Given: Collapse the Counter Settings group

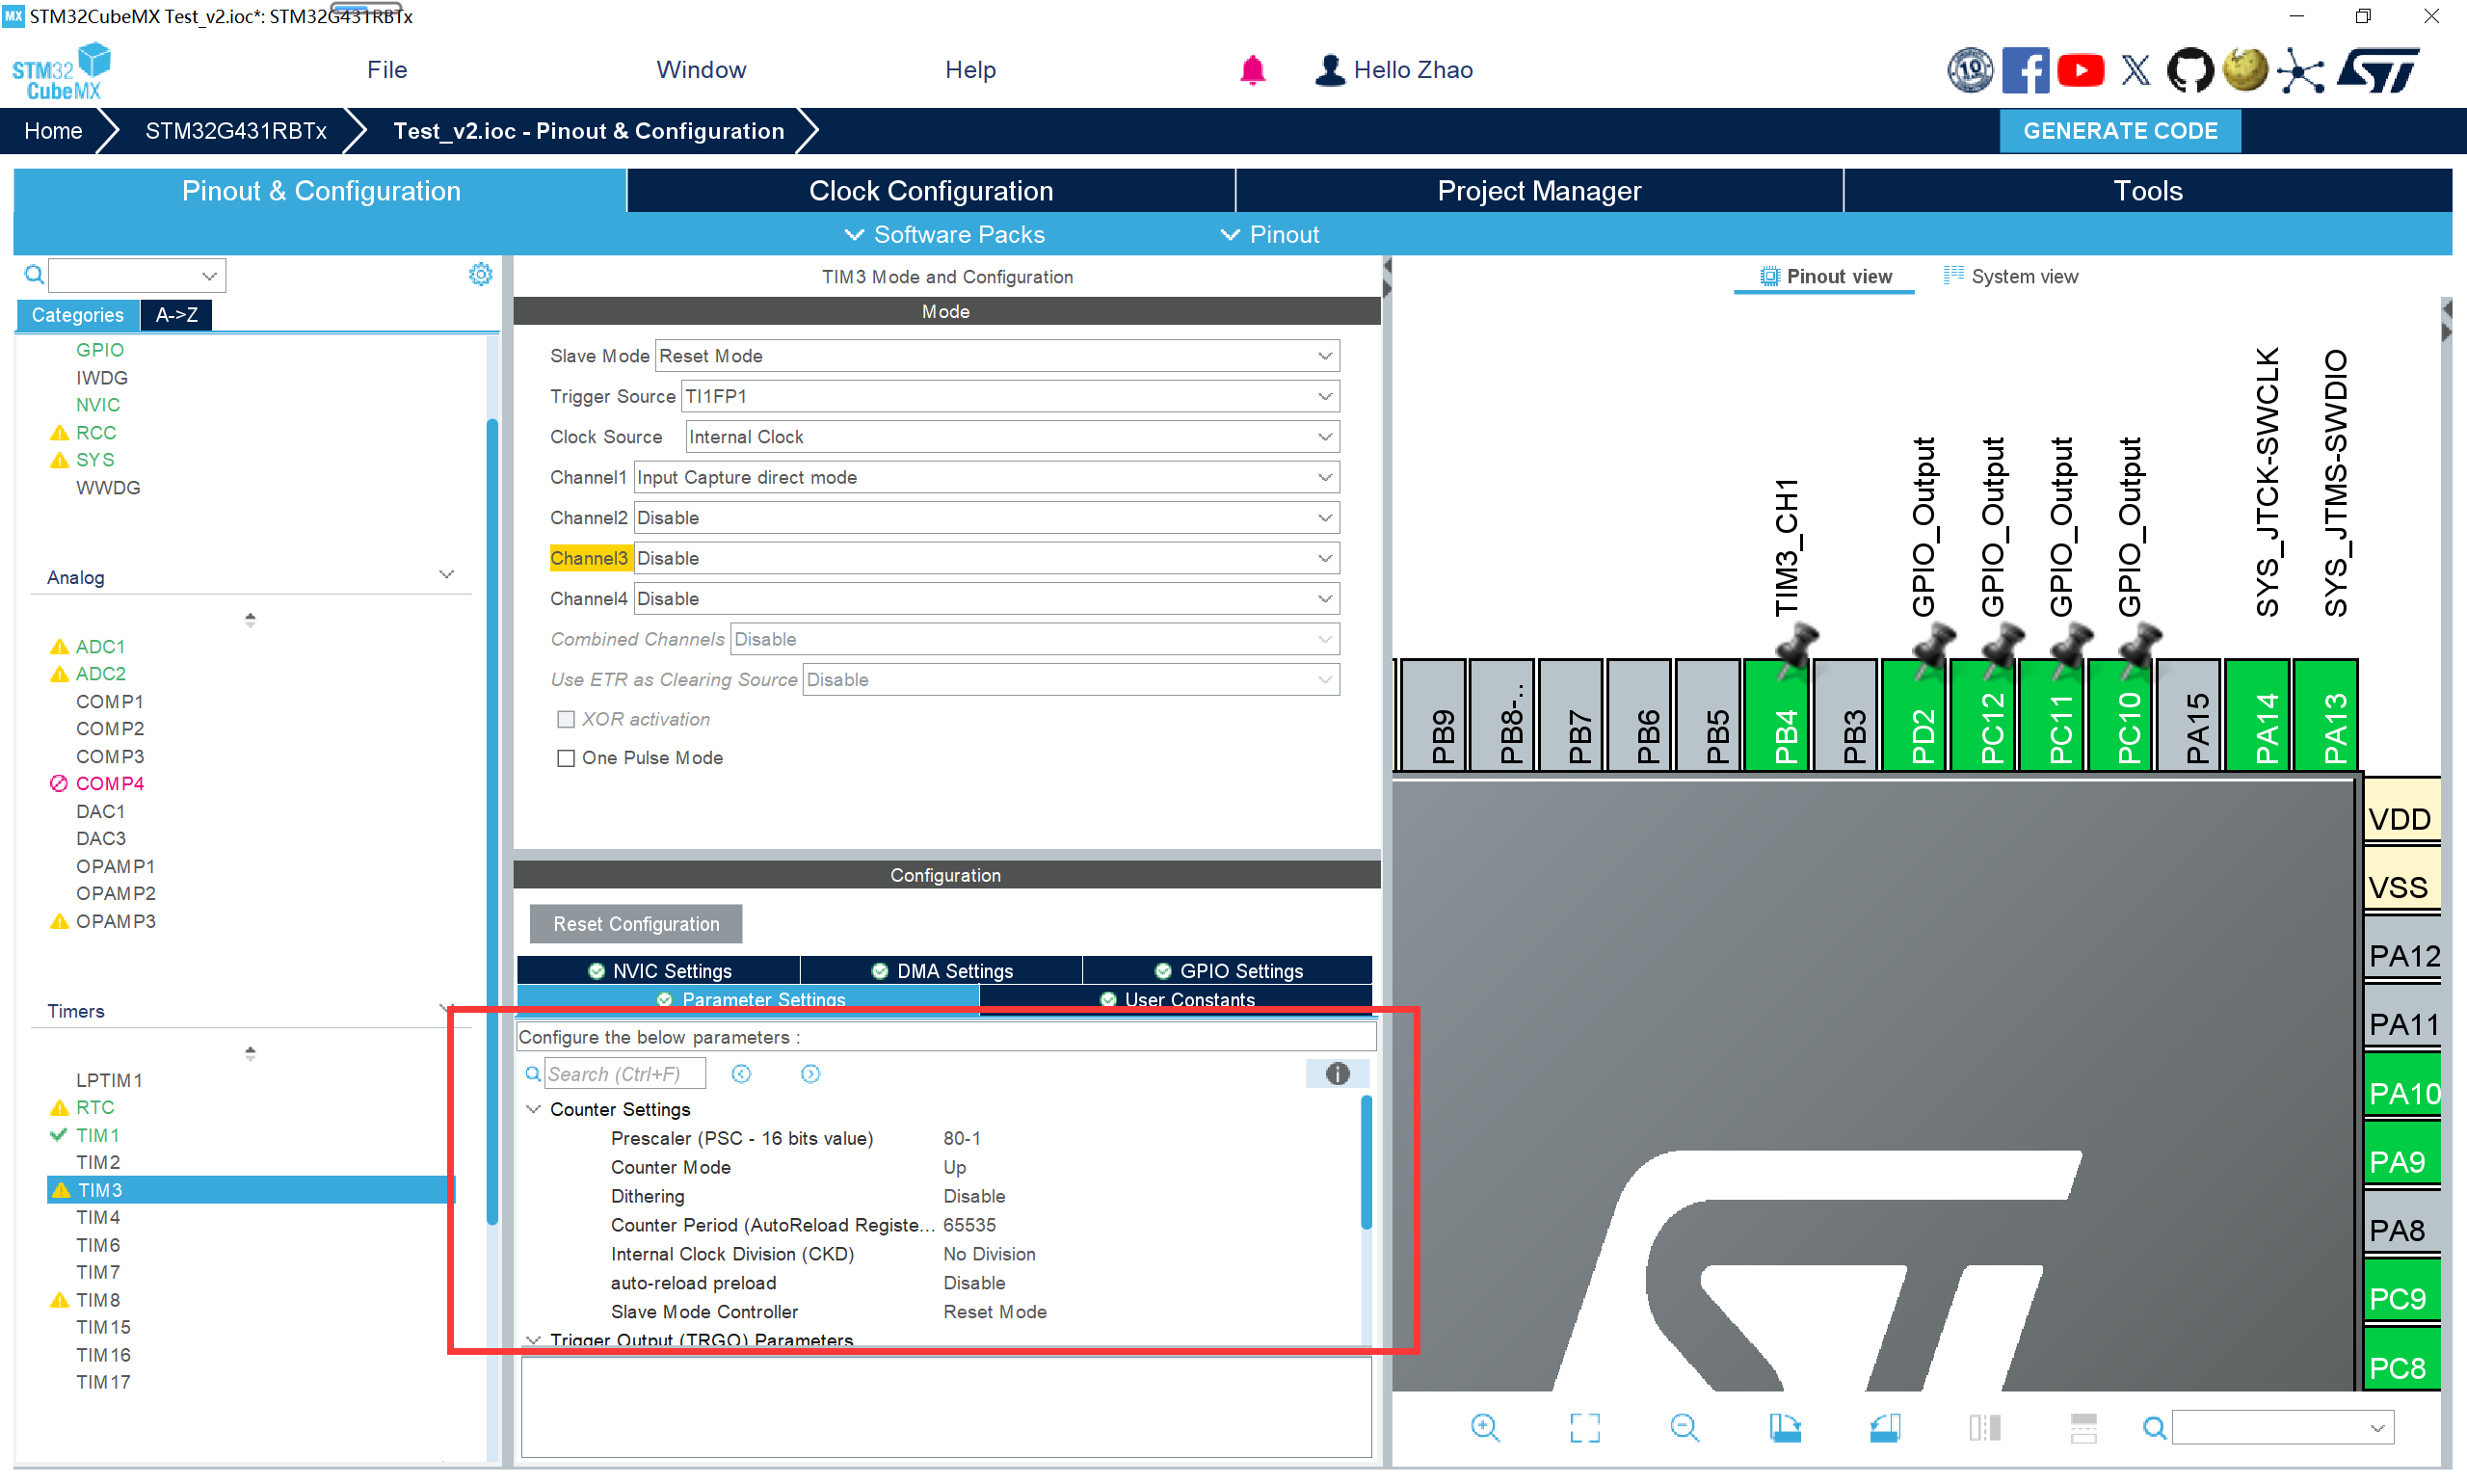Looking at the screenshot, I should (x=534, y=1109).
